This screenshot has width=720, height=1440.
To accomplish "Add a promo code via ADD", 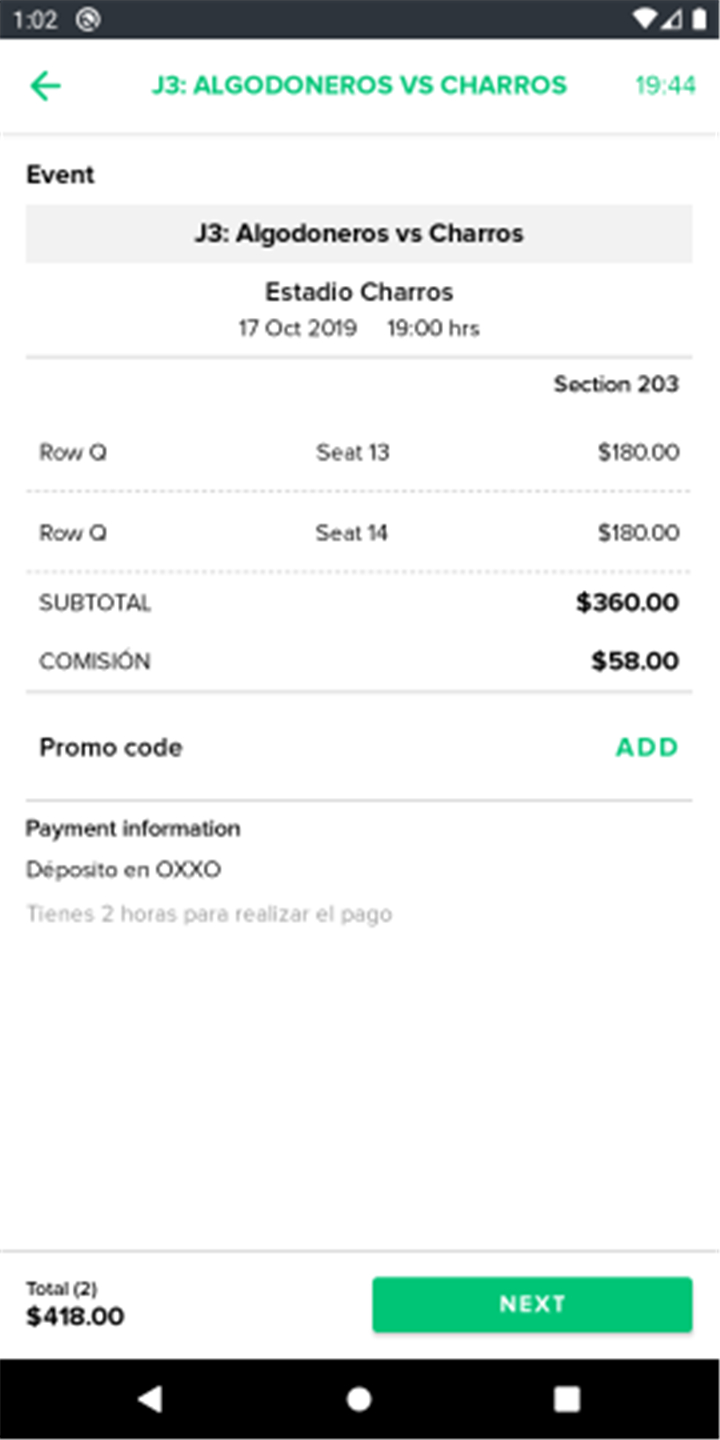I will point(647,747).
